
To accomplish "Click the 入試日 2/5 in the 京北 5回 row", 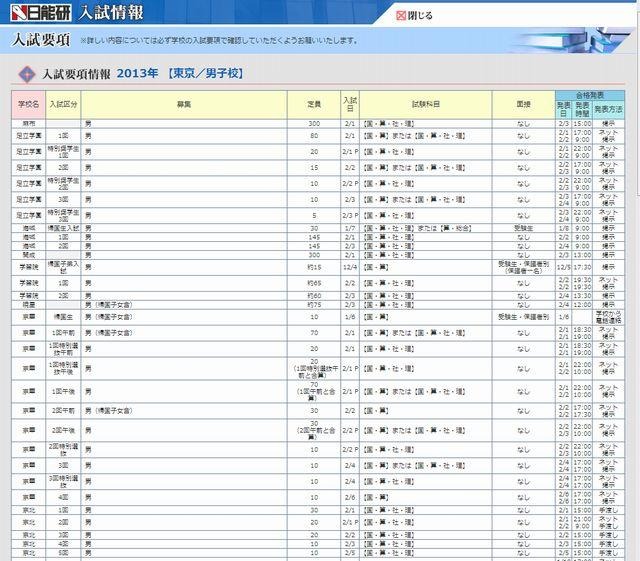I will pos(350,553).
